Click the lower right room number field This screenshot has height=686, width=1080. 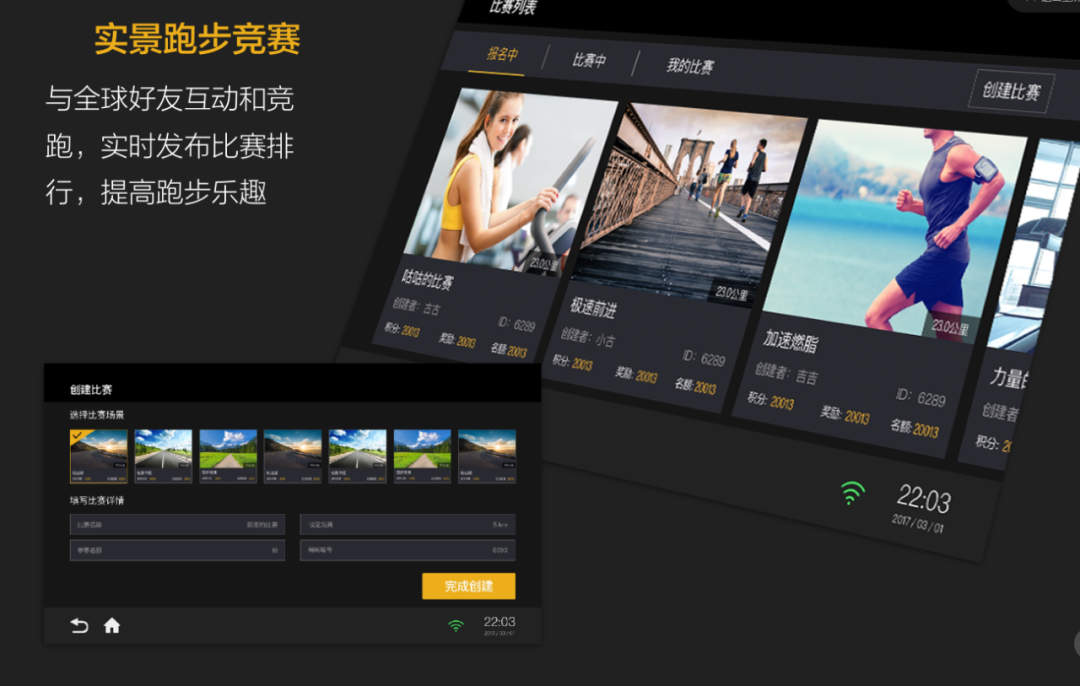[408, 550]
